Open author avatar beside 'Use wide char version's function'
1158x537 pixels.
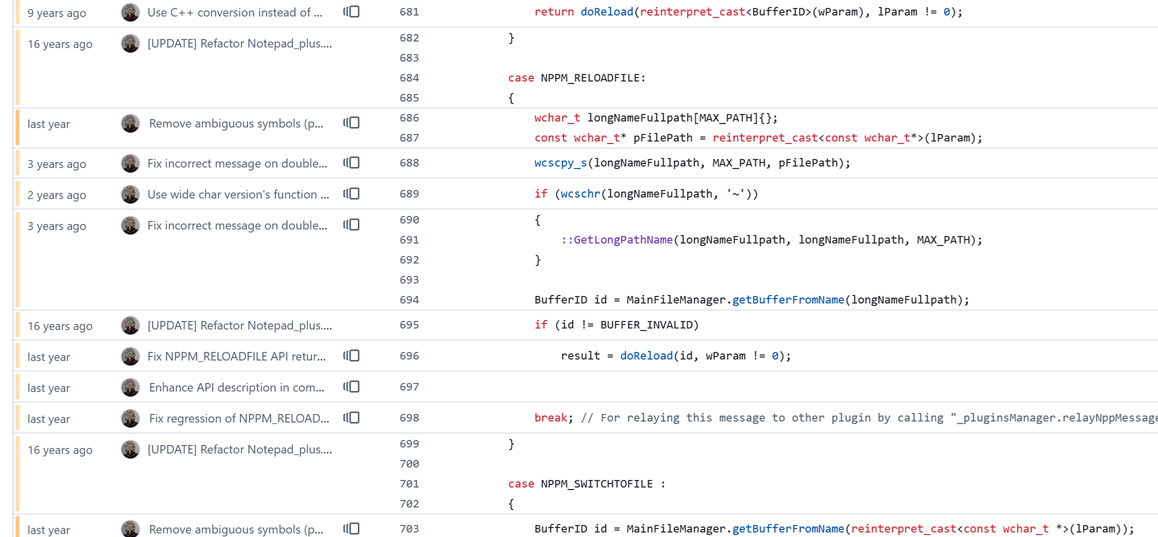pos(130,194)
